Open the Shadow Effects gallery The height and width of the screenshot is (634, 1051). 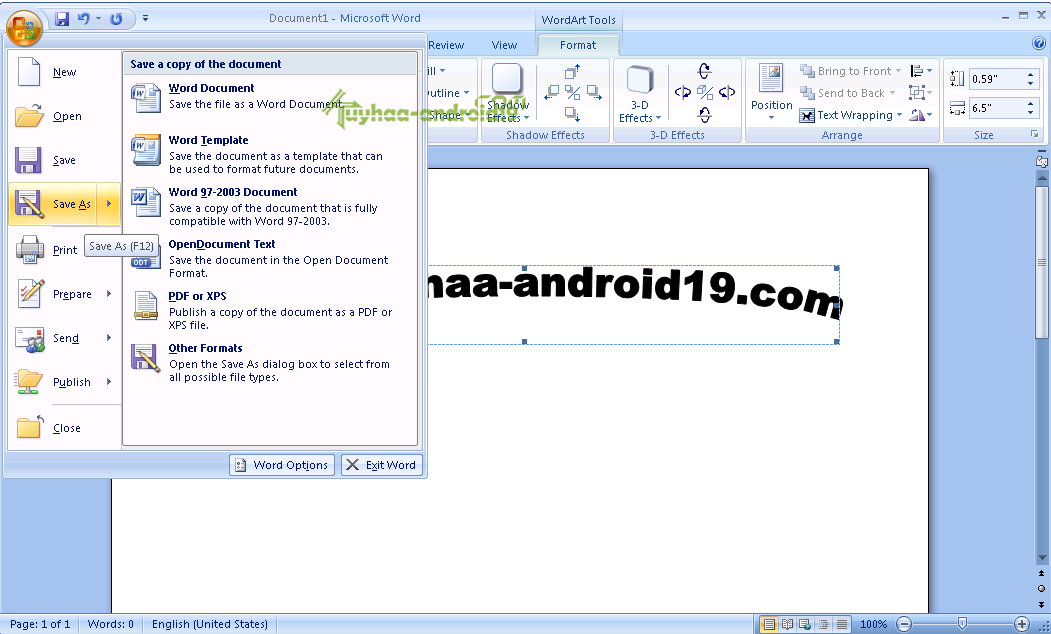507,94
